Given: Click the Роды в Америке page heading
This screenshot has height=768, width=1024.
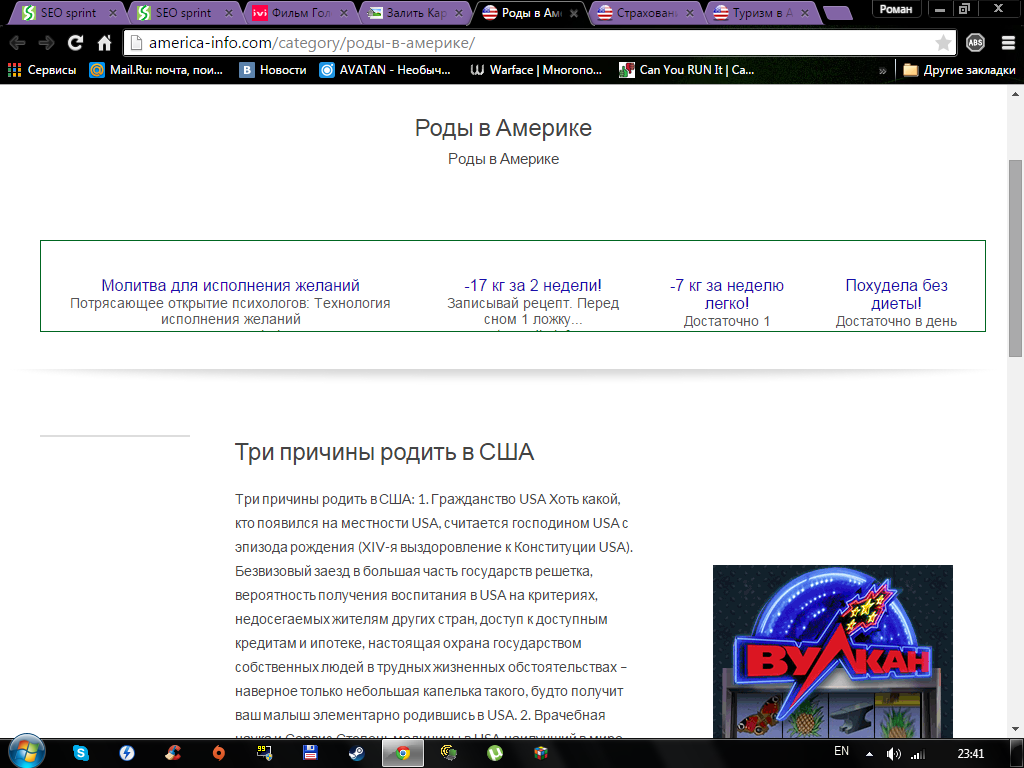Looking at the screenshot, I should [x=503, y=128].
